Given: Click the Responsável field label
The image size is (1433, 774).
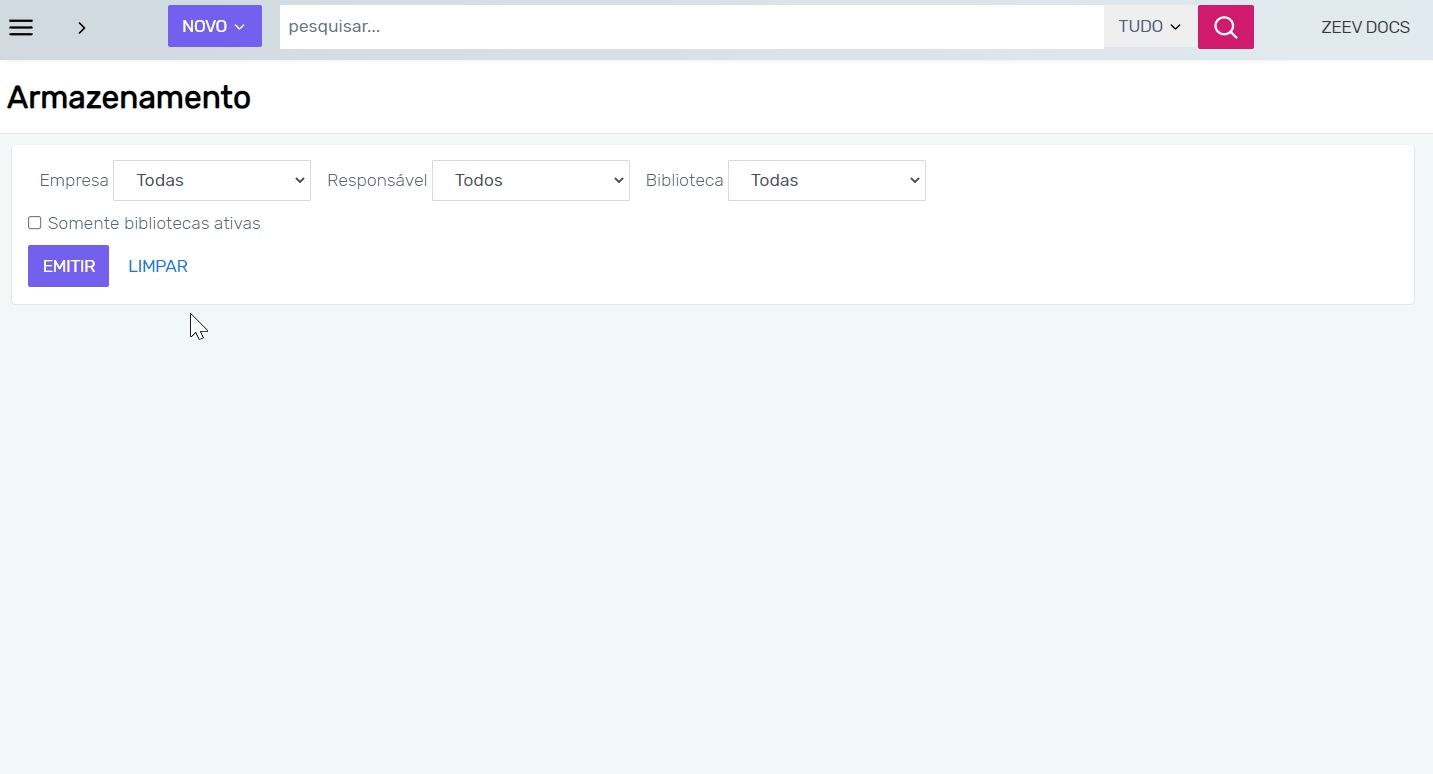Looking at the screenshot, I should [377, 181].
